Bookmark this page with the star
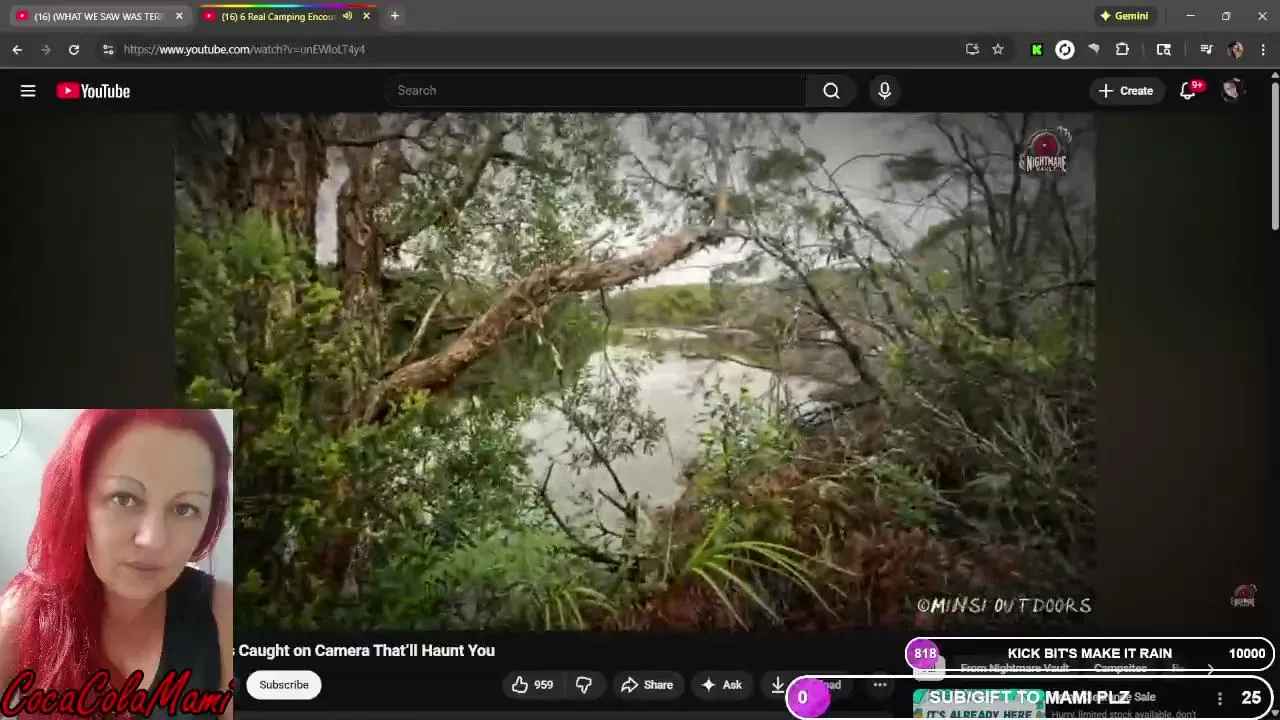Viewport: 1280px width, 720px height. pyautogui.click(x=998, y=49)
